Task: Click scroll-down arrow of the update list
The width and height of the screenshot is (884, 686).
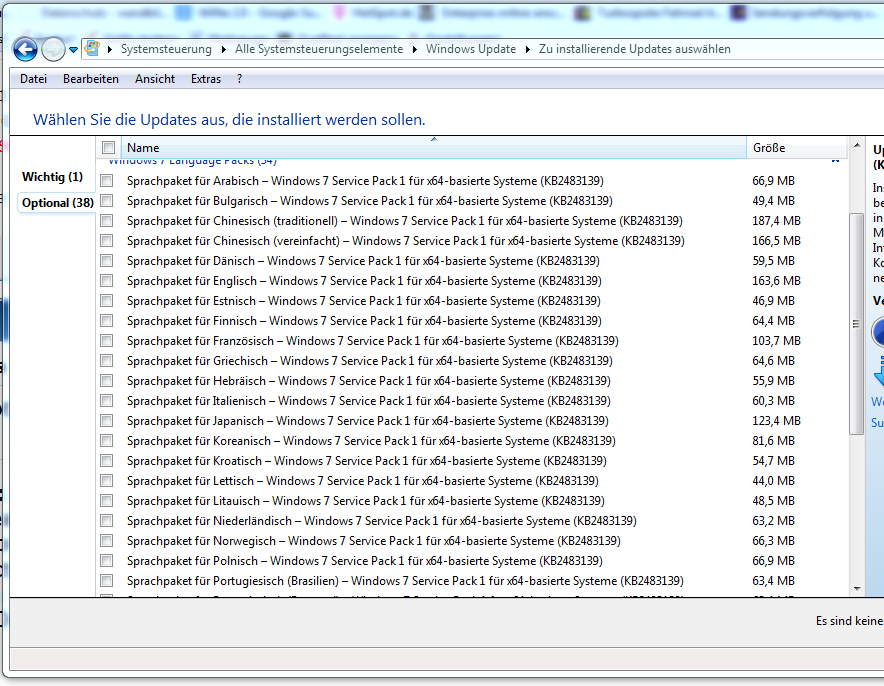Action: 857,588
